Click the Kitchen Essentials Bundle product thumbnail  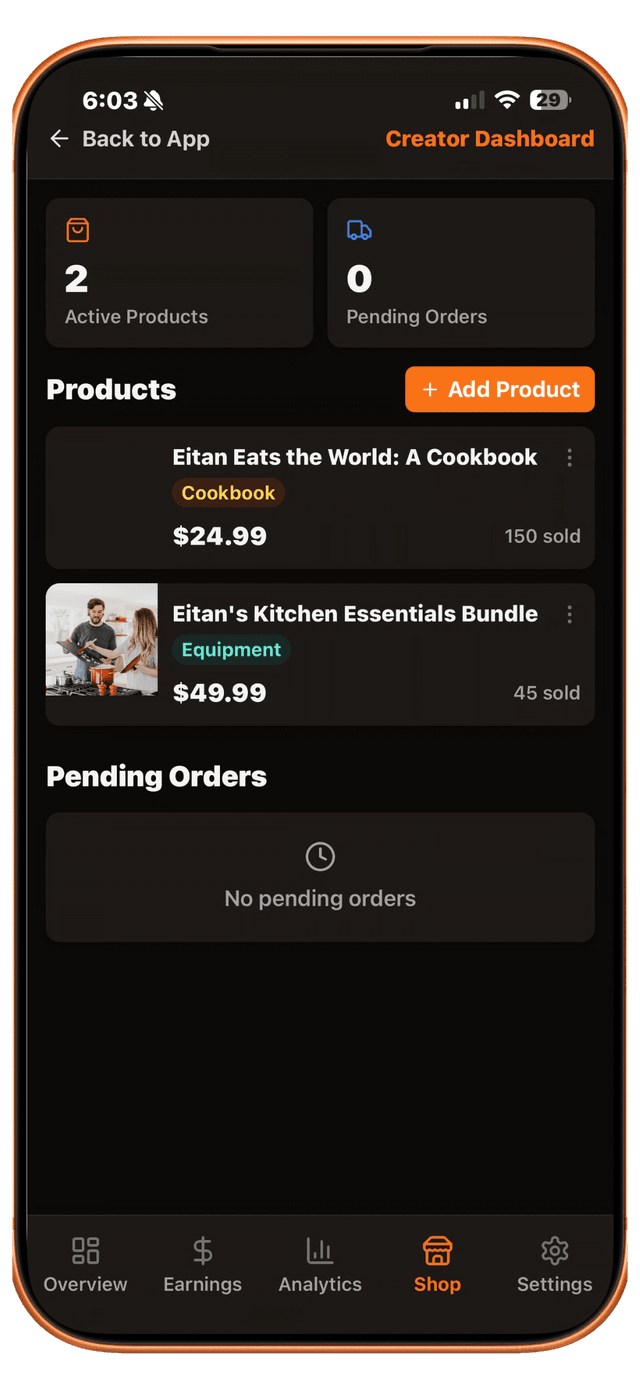pyautogui.click(x=101, y=640)
